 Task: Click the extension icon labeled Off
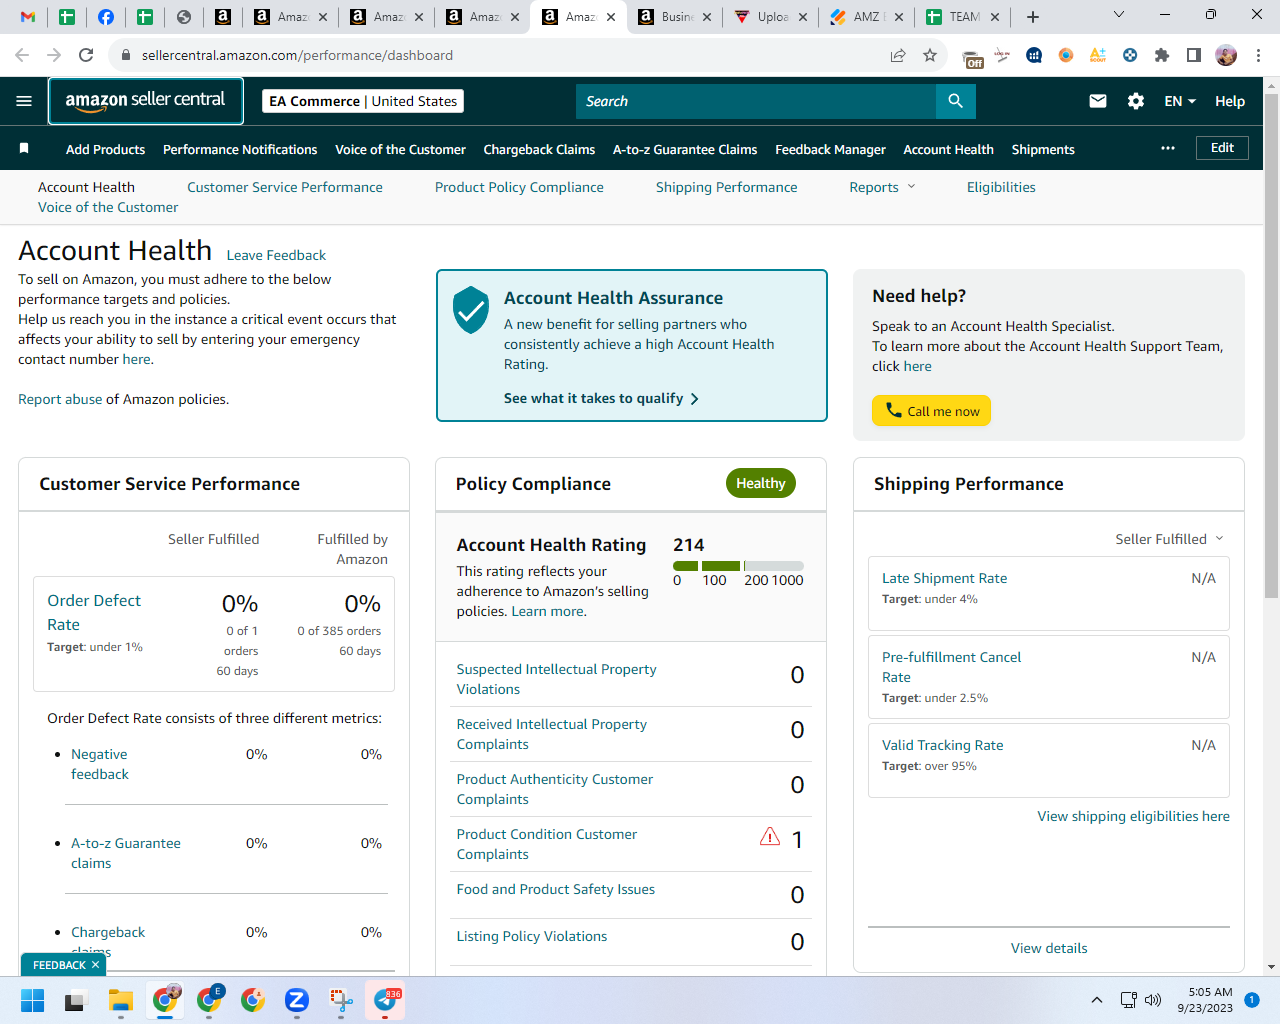tap(972, 57)
